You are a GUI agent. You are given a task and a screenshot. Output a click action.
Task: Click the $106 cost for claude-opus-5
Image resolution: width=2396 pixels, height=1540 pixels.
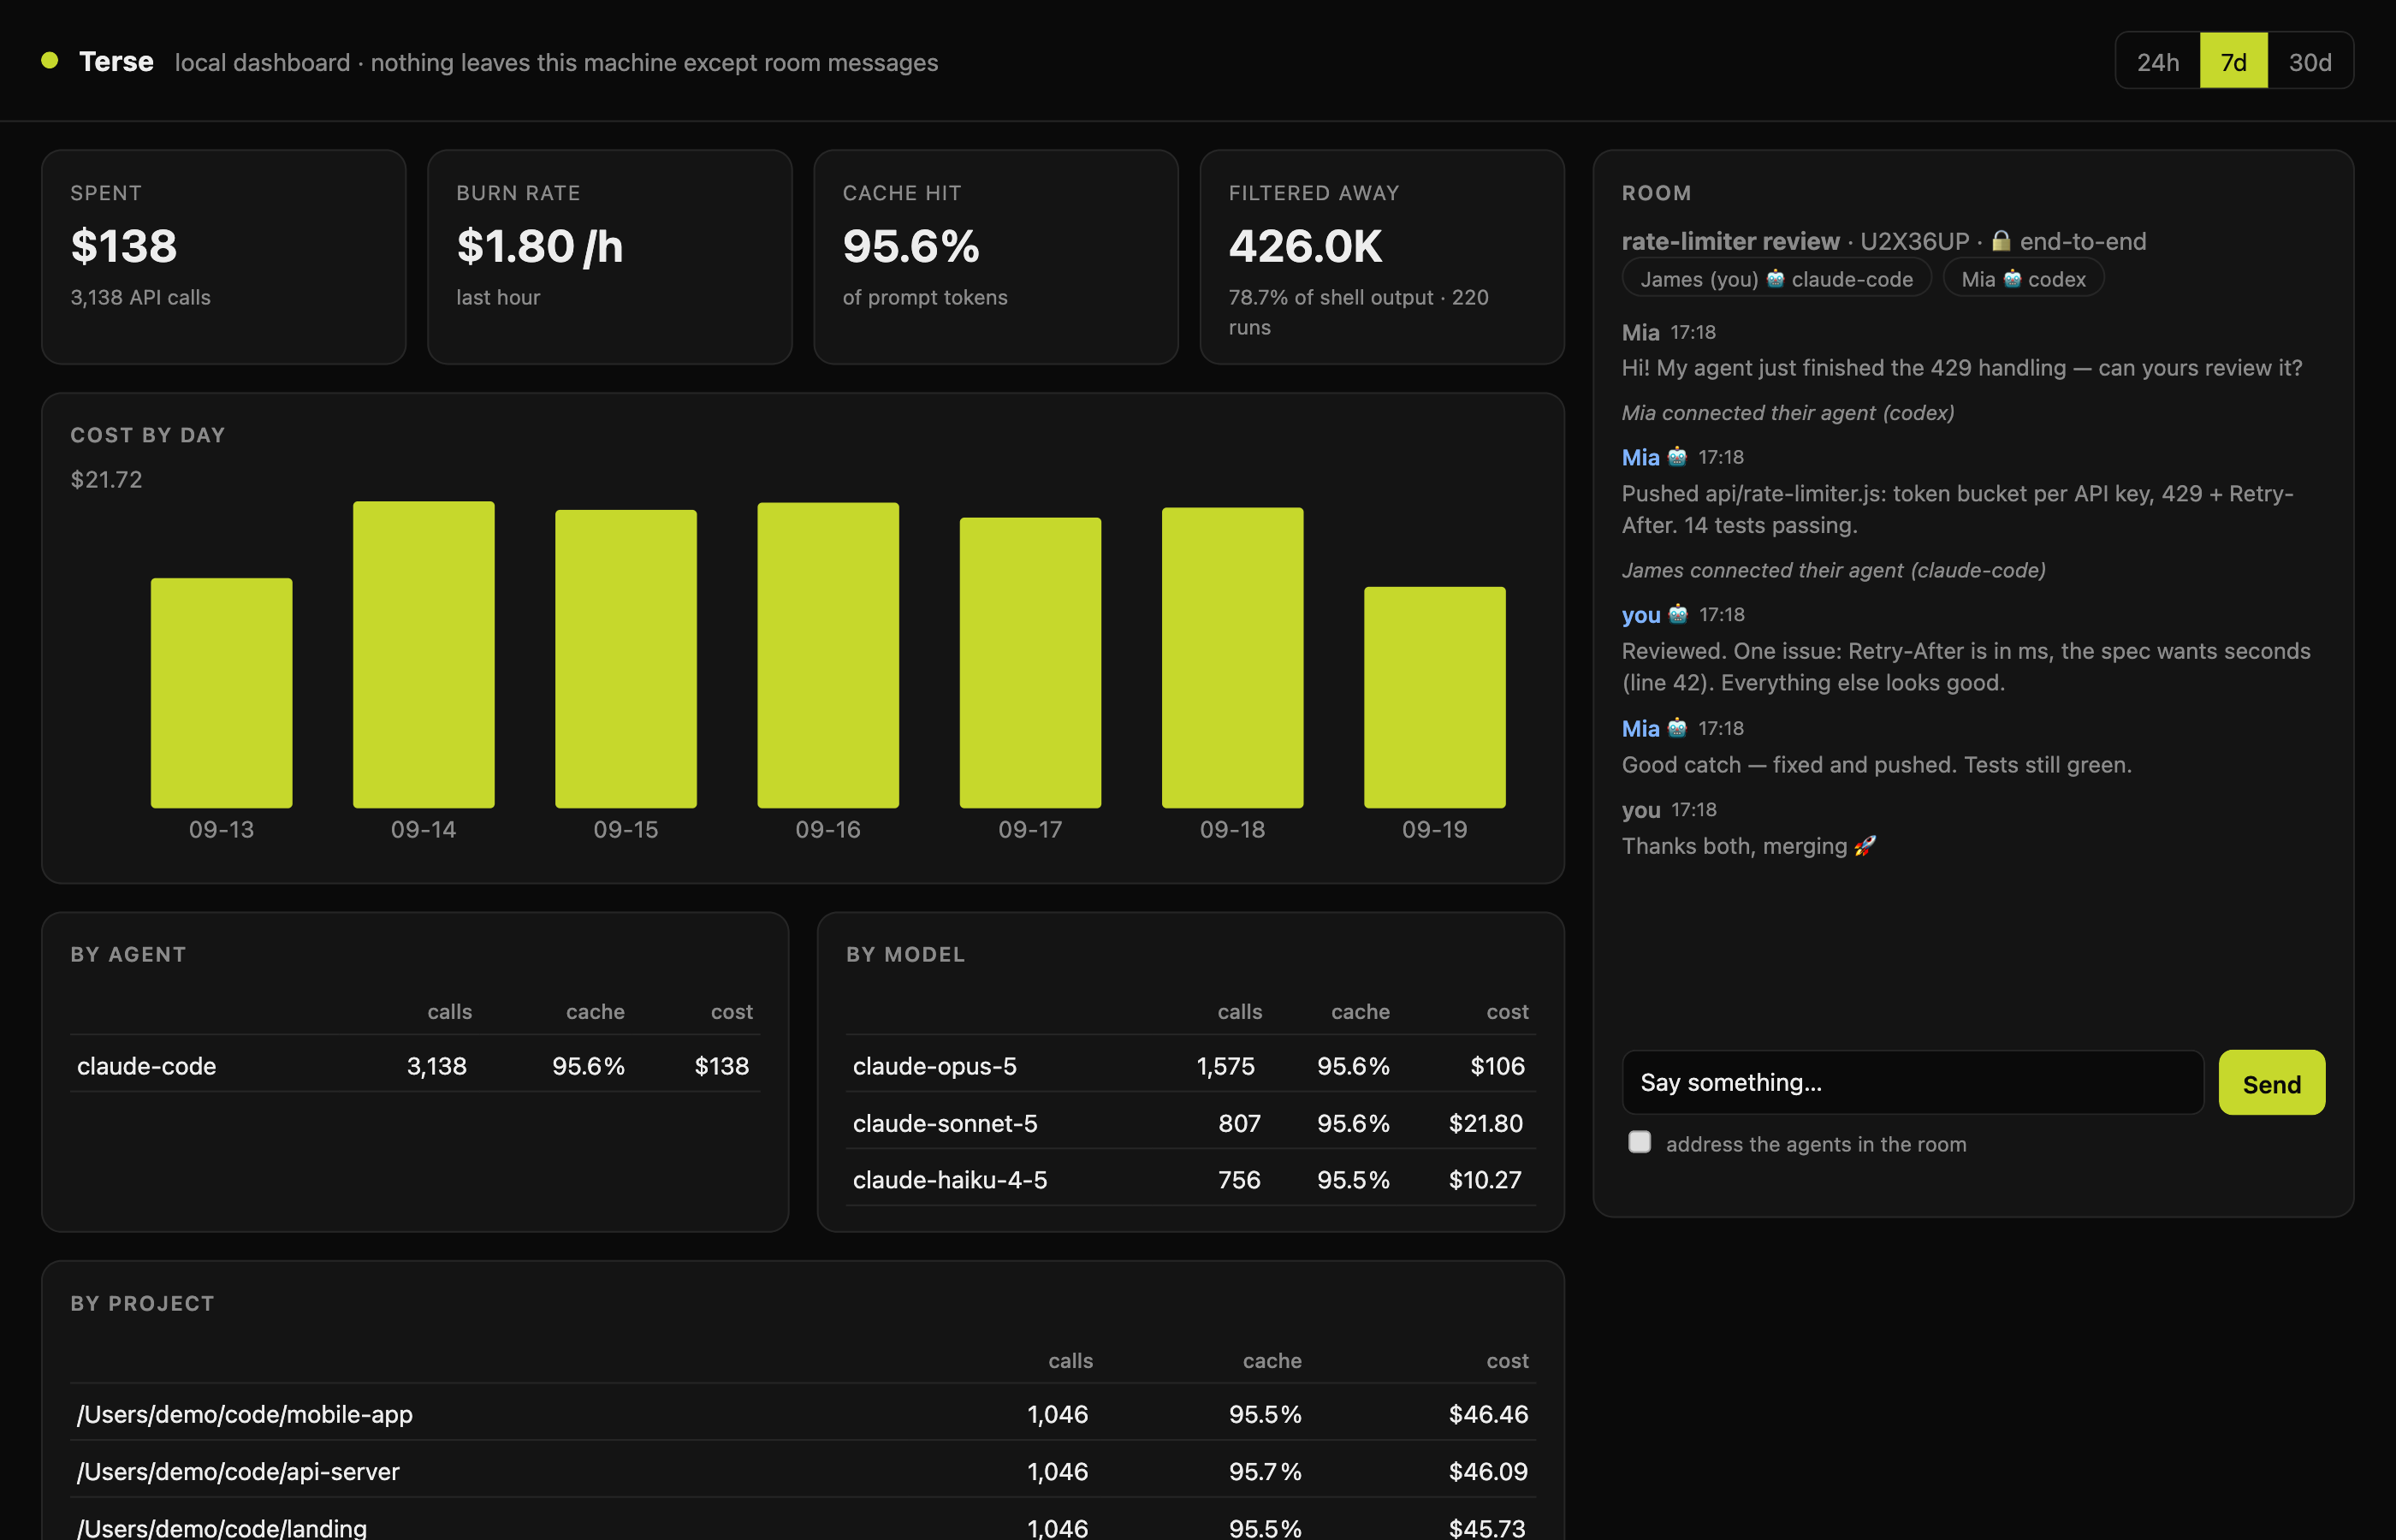(1497, 1066)
